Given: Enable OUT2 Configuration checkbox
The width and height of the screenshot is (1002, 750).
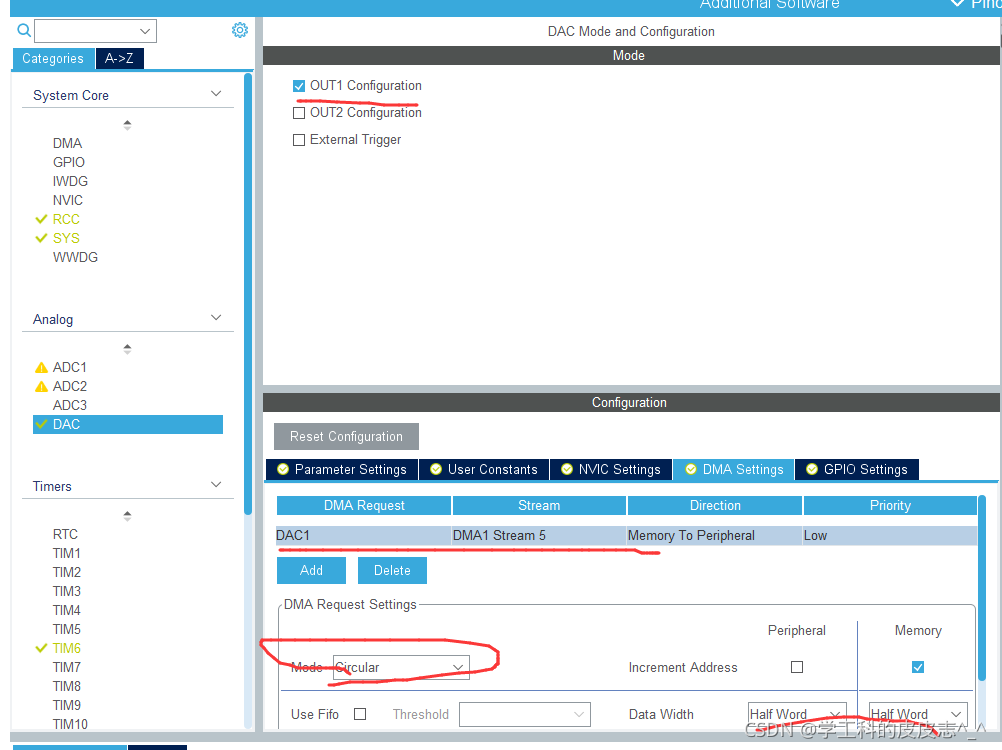Looking at the screenshot, I should 298,113.
